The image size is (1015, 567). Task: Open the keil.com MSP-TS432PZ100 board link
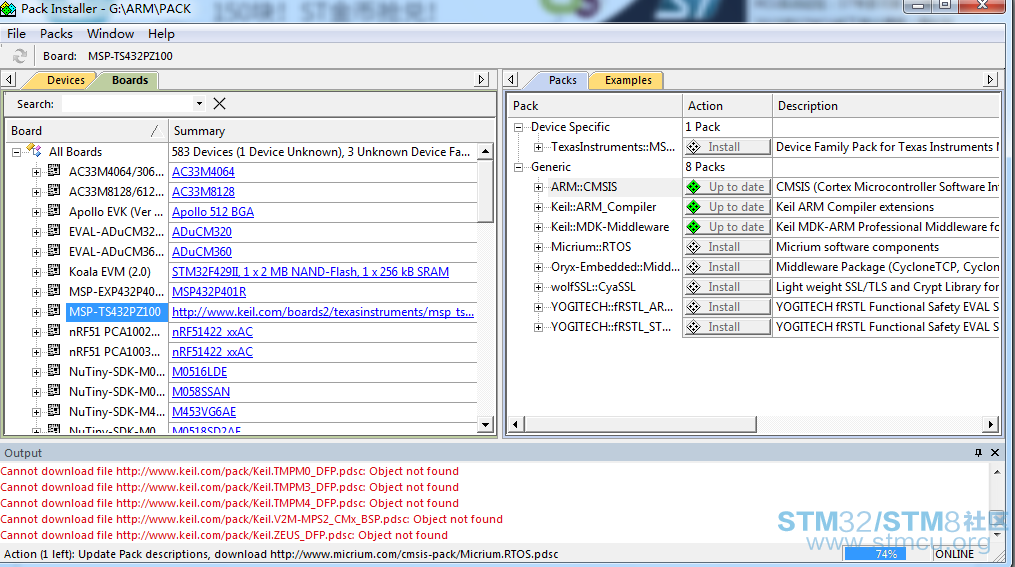pyautogui.click(x=323, y=312)
